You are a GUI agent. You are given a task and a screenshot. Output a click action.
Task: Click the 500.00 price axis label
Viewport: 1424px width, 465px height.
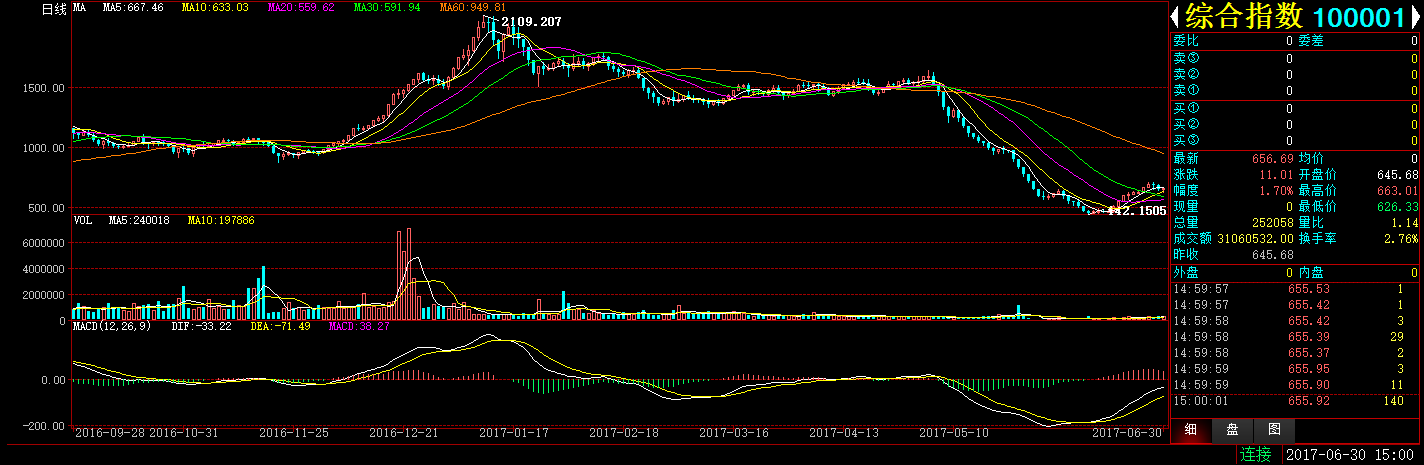click(x=48, y=208)
